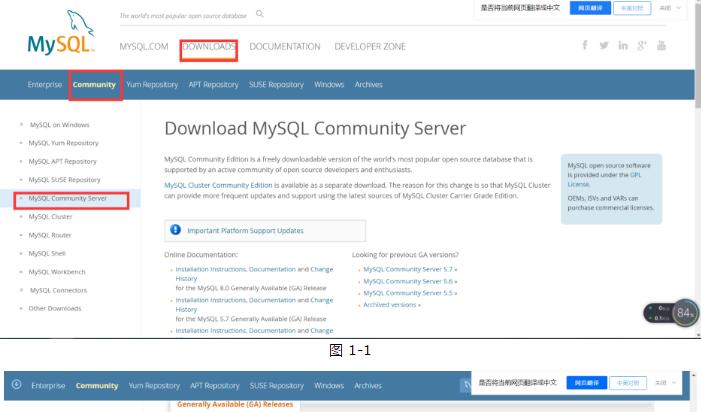Open the DEVELOPER ZONE menu item

coord(370,46)
